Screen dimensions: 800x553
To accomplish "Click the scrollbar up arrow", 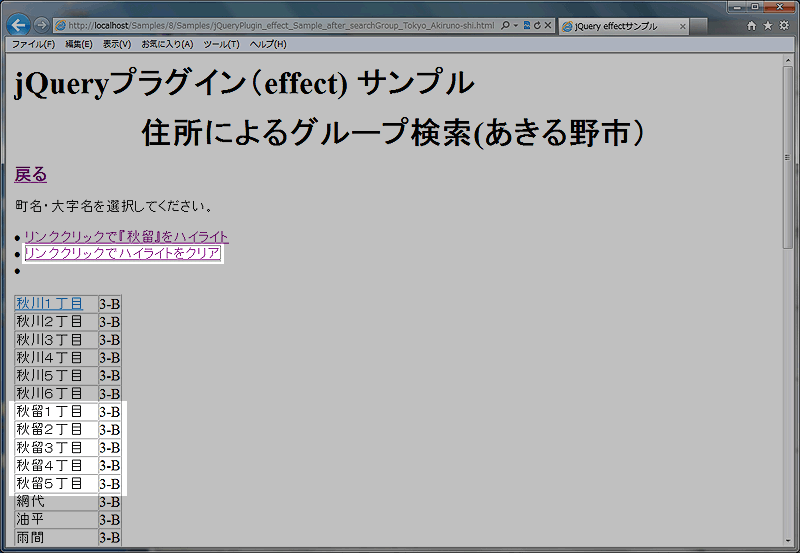I will click(788, 60).
